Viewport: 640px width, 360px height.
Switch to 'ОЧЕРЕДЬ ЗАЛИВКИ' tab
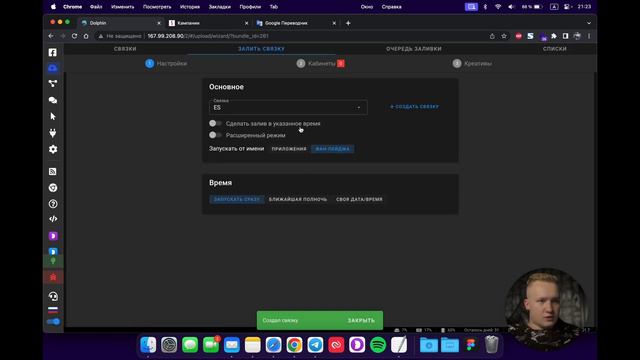[413, 49]
